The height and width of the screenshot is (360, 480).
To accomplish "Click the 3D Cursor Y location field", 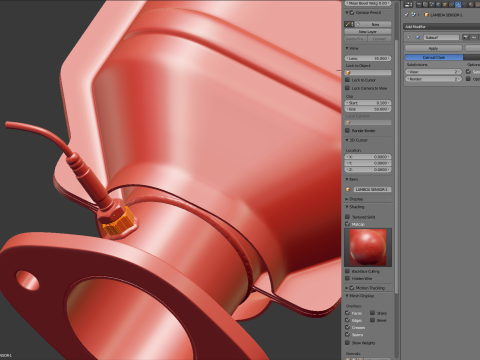I will point(368,163).
